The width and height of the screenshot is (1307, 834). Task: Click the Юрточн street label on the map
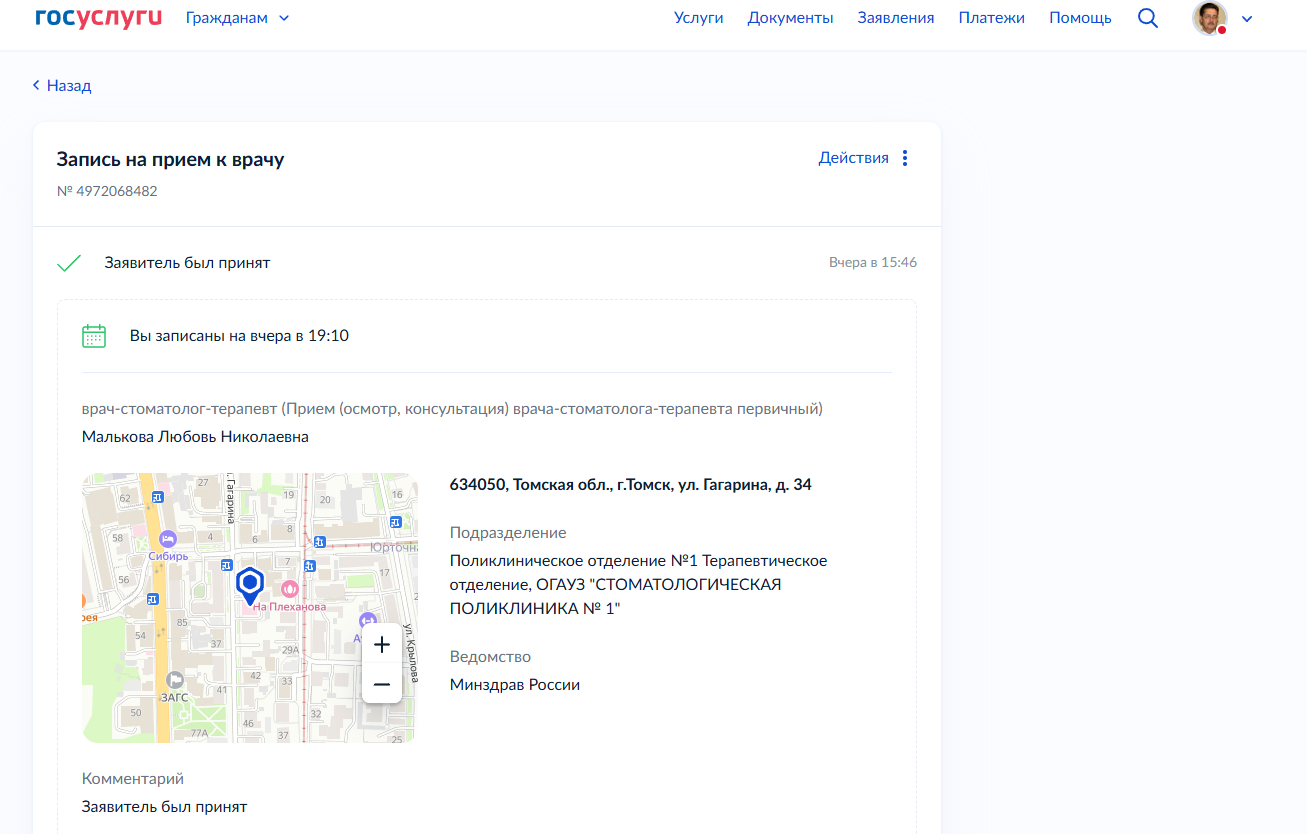(x=393, y=548)
